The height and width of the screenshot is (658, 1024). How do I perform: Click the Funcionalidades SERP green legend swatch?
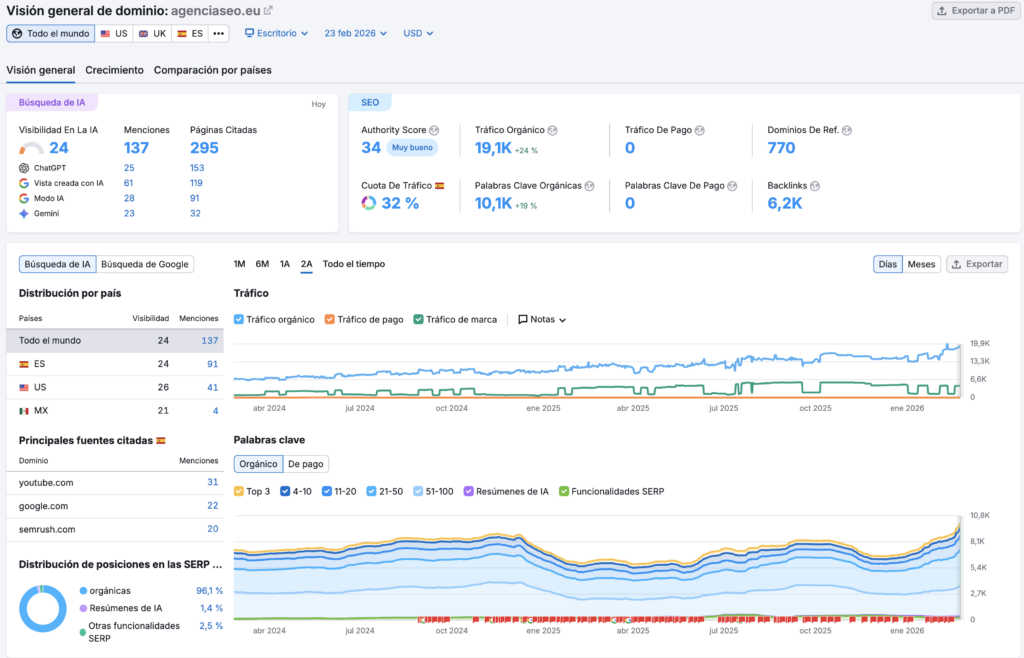click(565, 491)
